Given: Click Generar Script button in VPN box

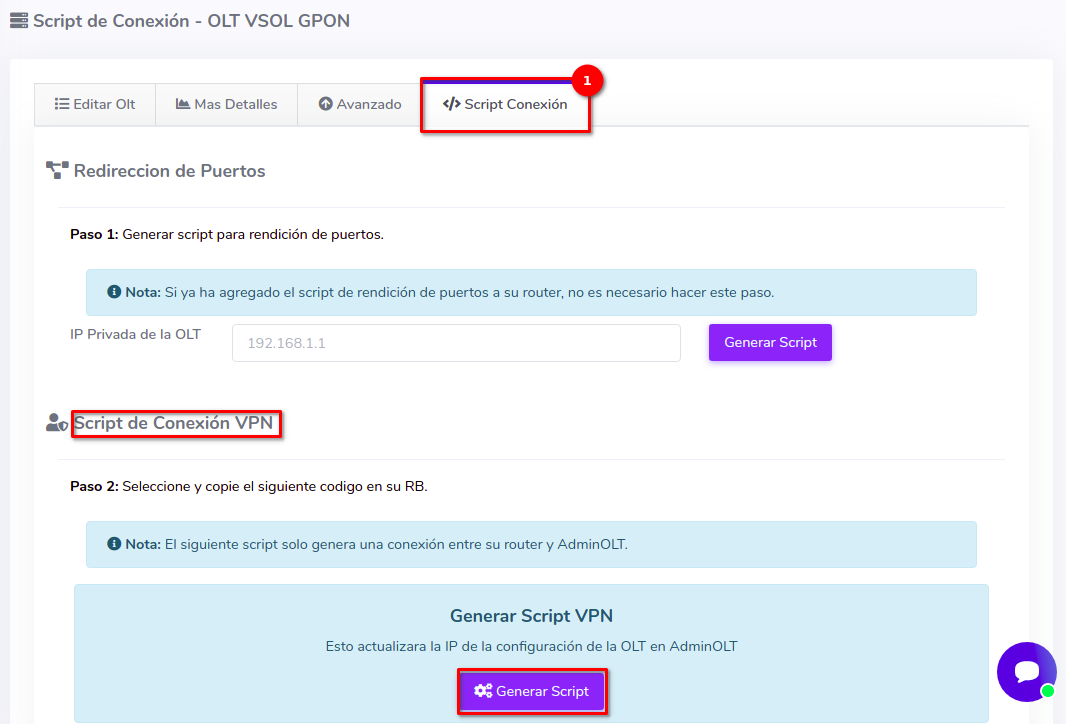Looking at the screenshot, I should point(532,691).
